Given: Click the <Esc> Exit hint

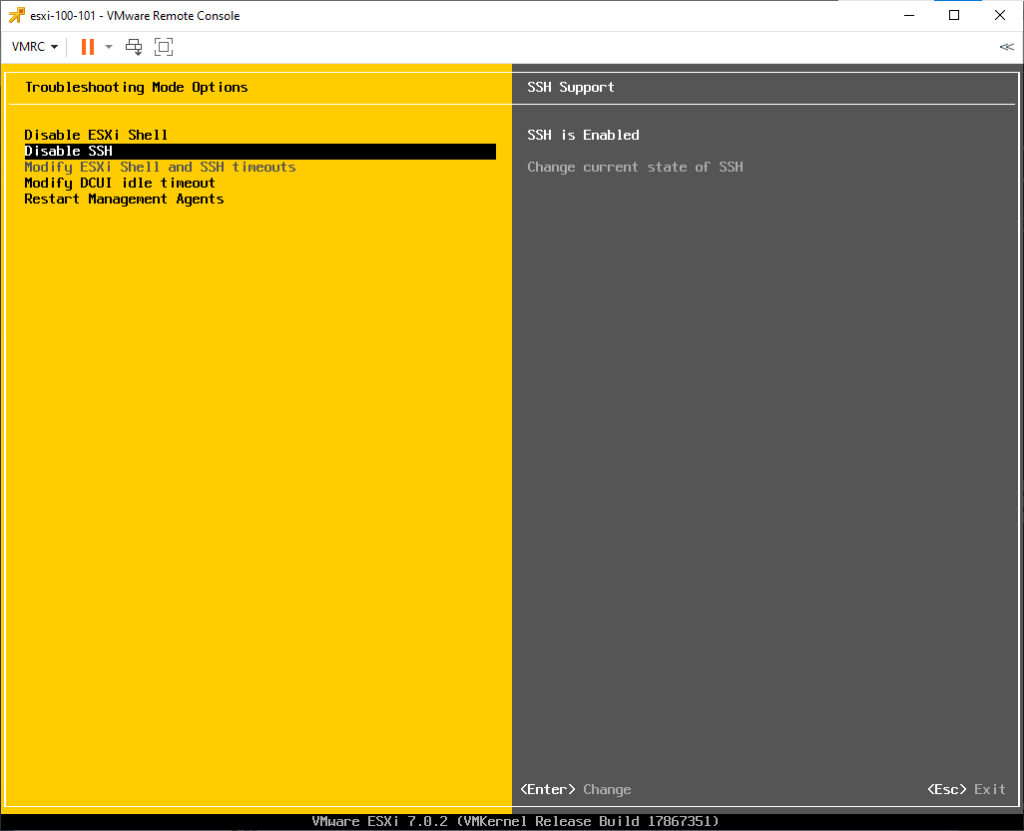Looking at the screenshot, I should [x=966, y=789].
